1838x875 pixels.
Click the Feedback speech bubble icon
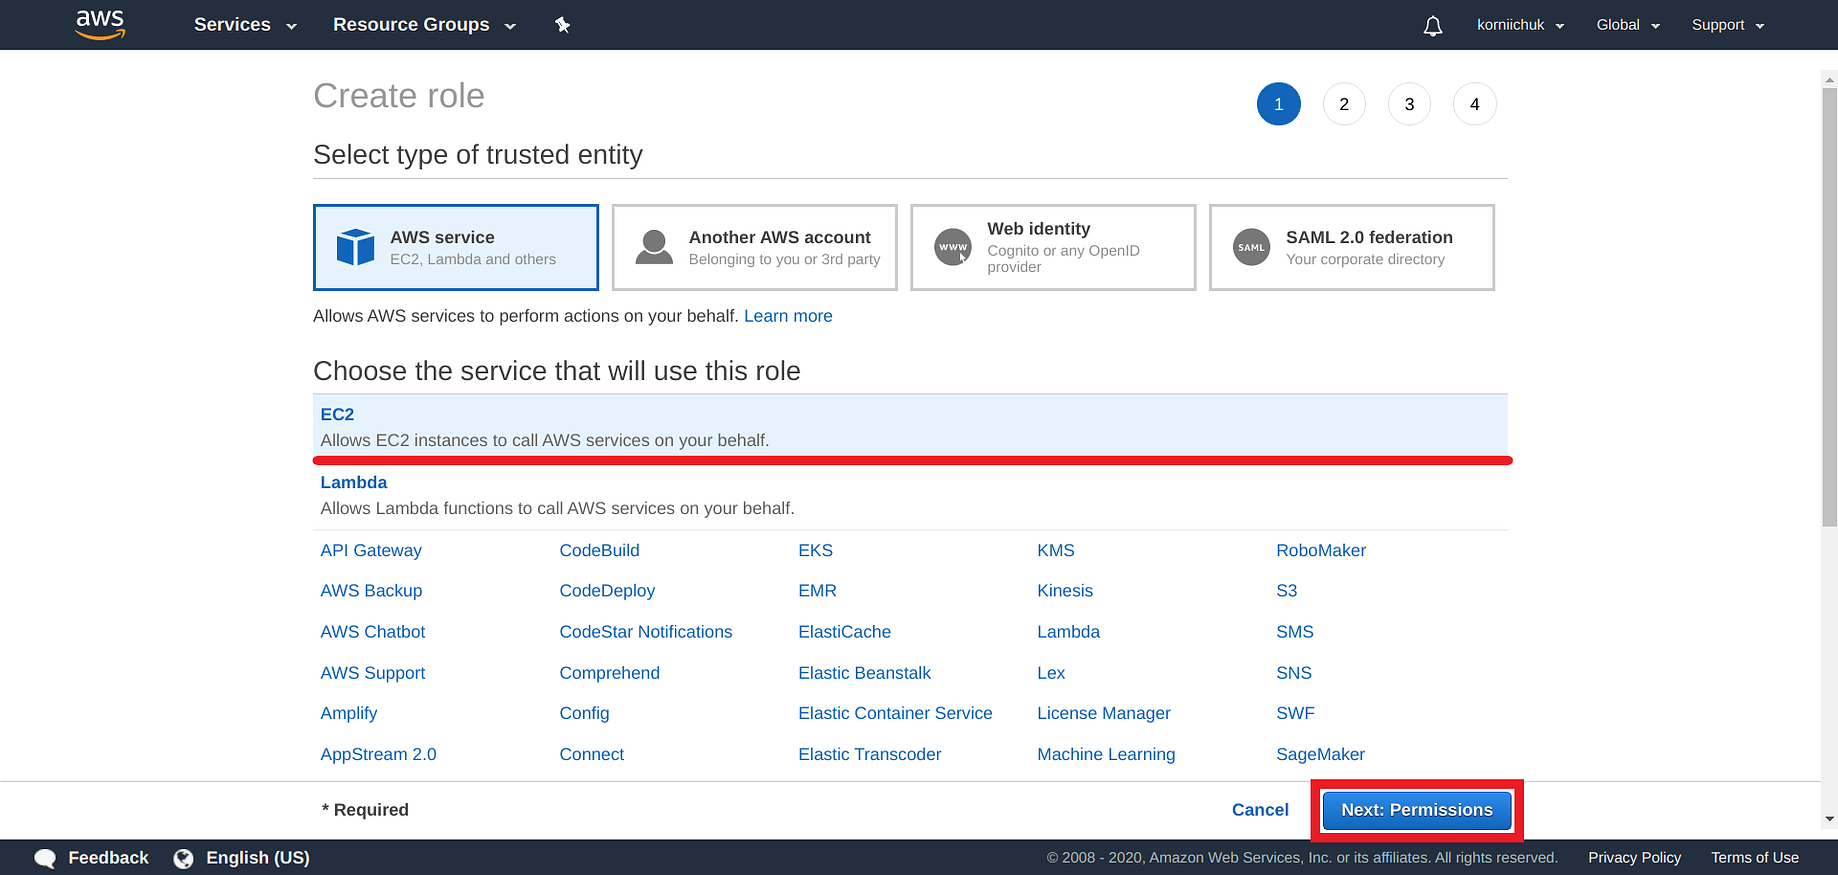(45, 858)
